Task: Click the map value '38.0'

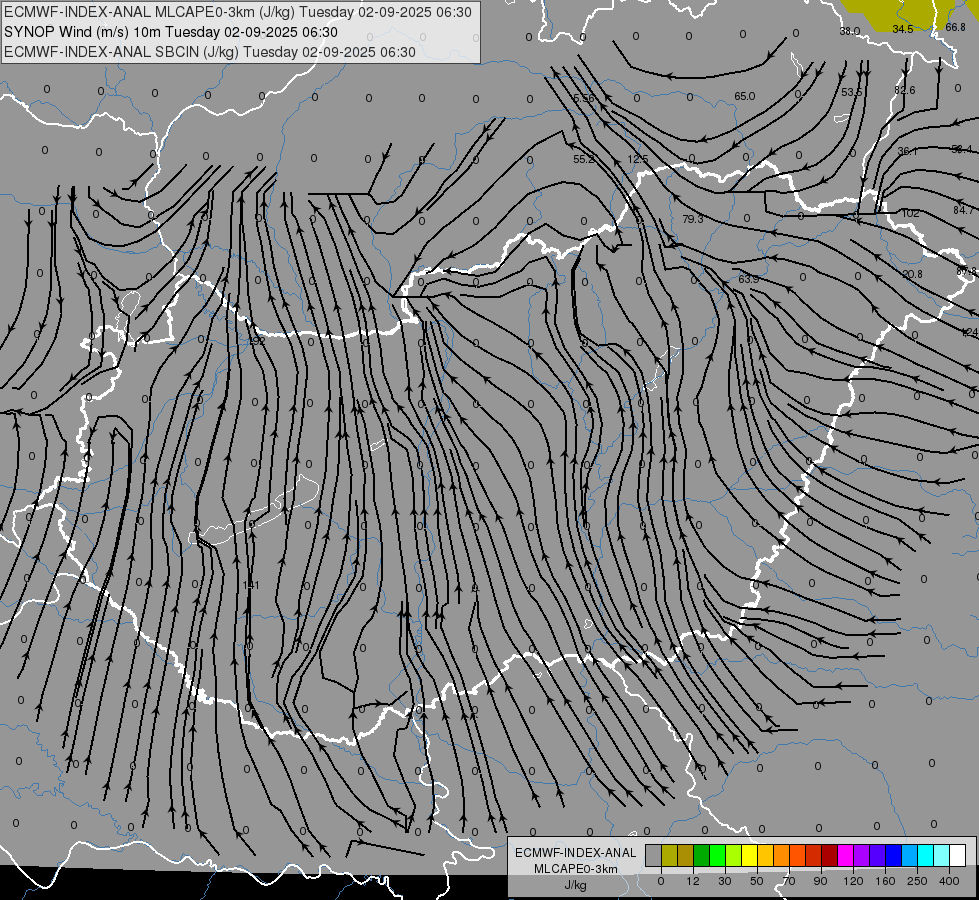Action: coord(850,31)
